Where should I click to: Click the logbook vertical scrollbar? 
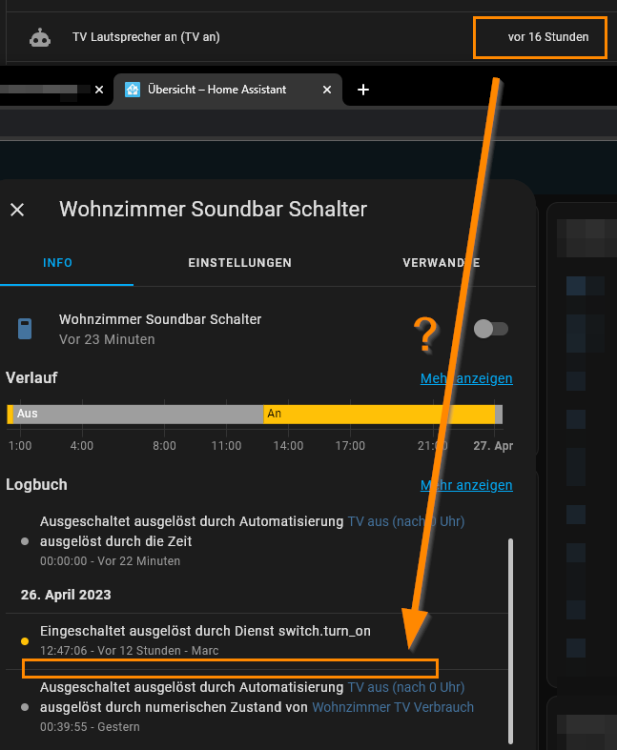510,641
